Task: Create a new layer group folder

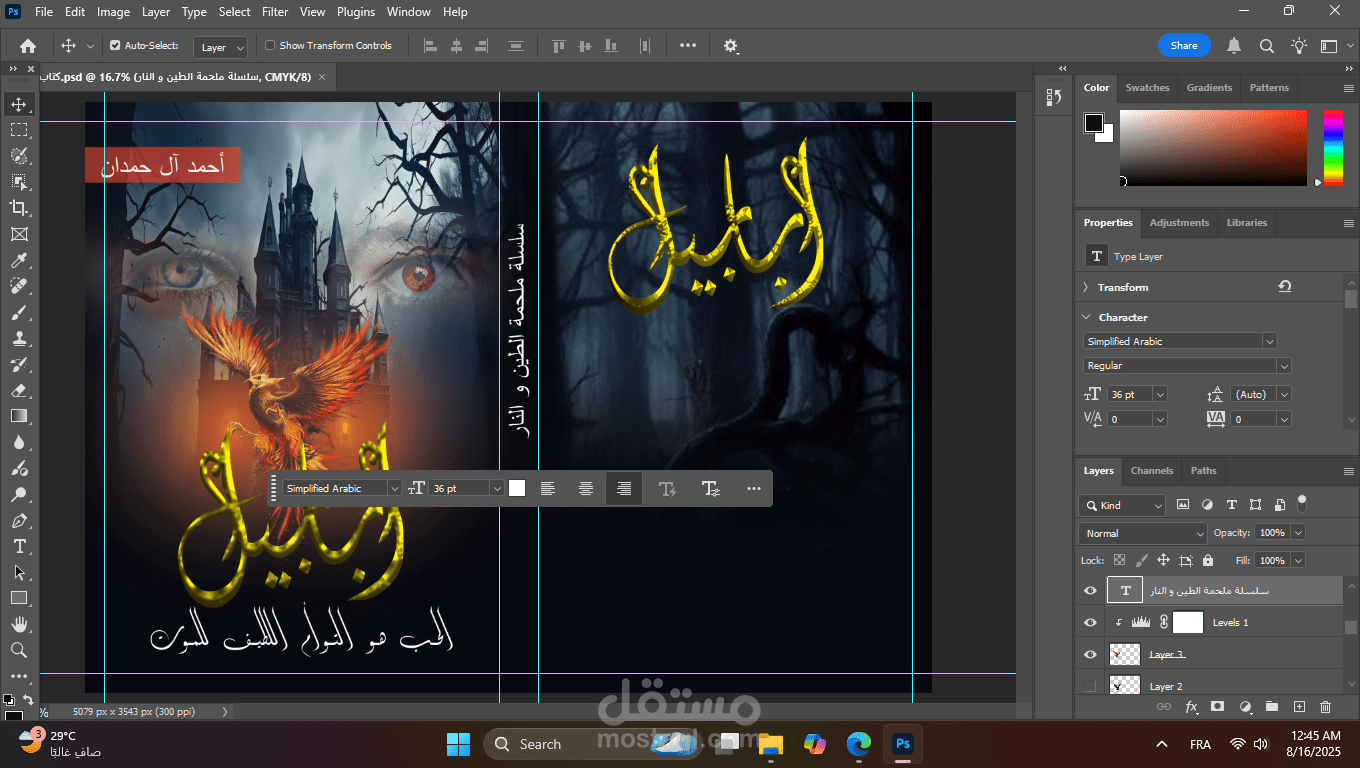Action: (x=1272, y=706)
